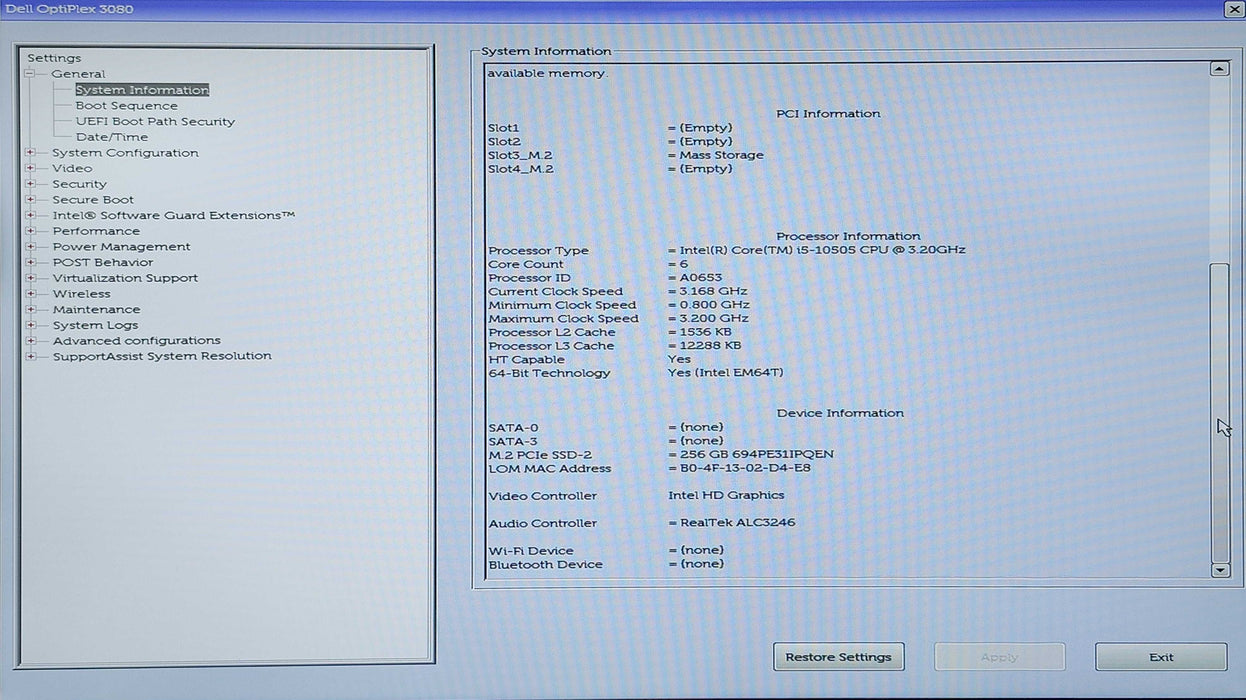This screenshot has width=1246, height=700.
Task: Collapse the General tree node
Action: pos(30,74)
